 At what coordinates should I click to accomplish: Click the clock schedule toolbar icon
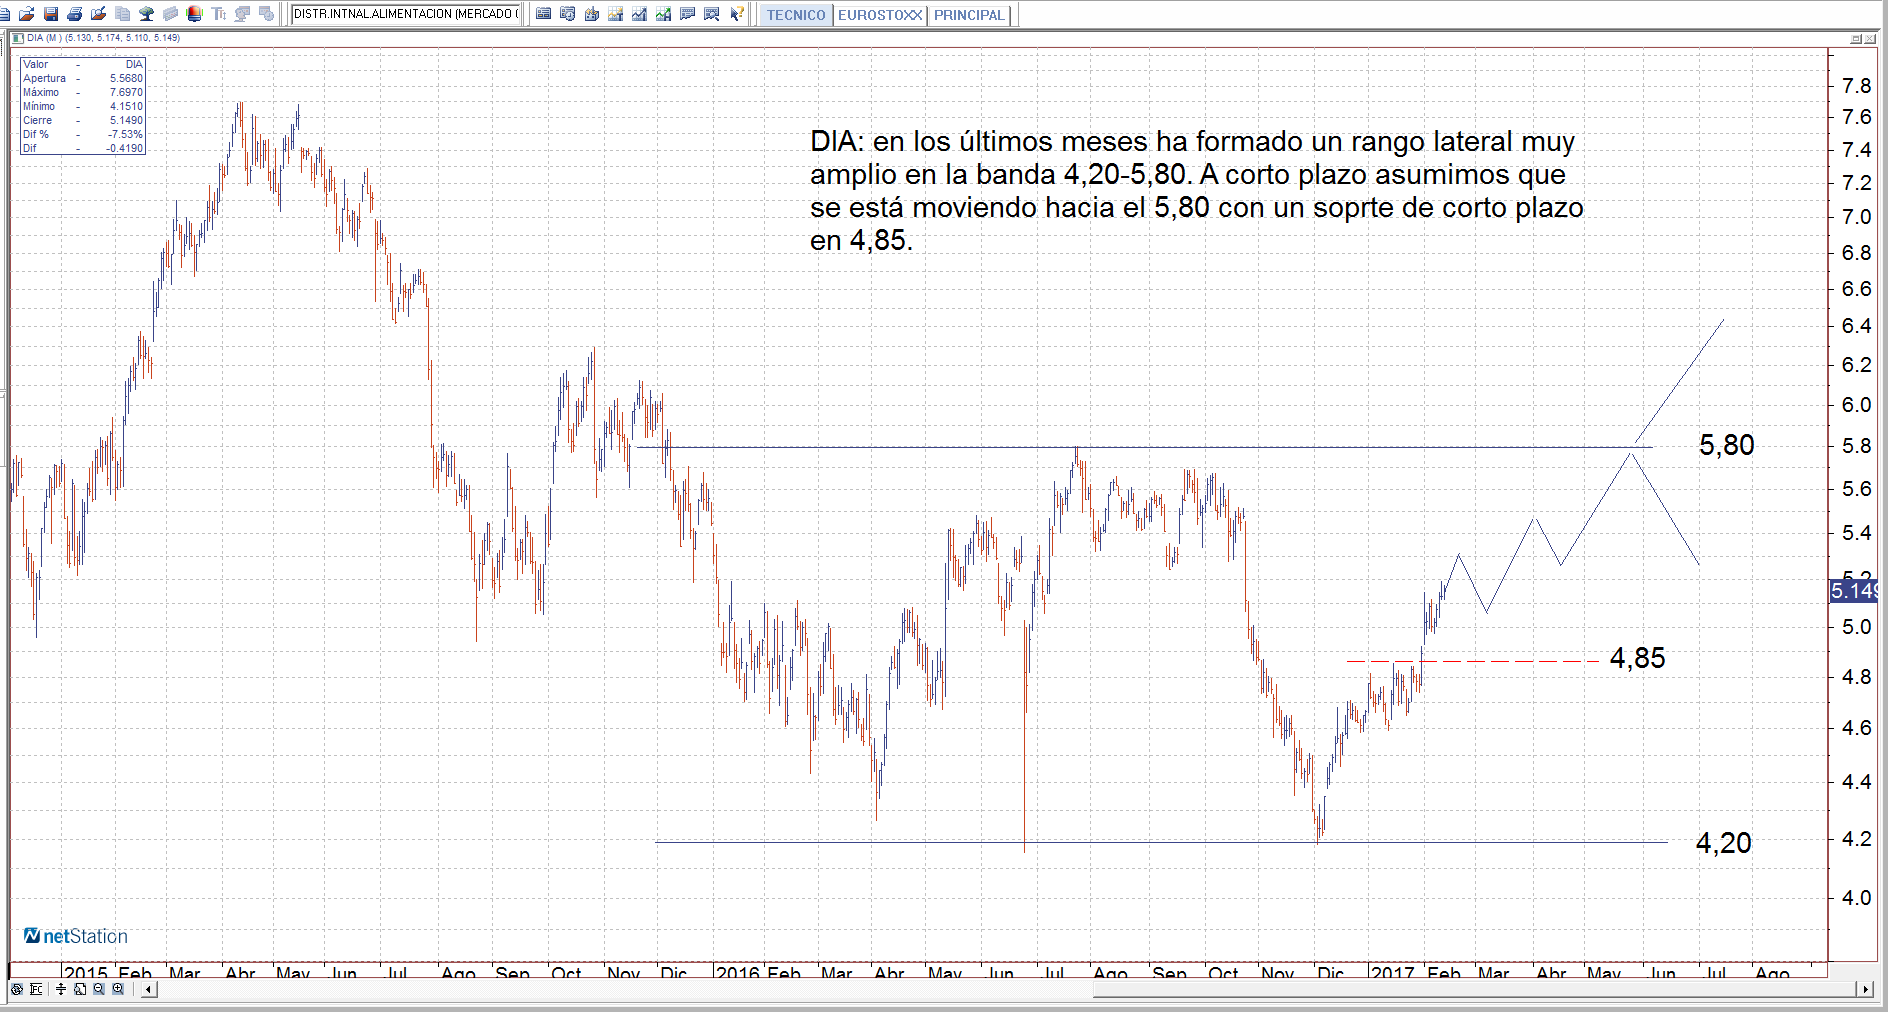point(267,14)
